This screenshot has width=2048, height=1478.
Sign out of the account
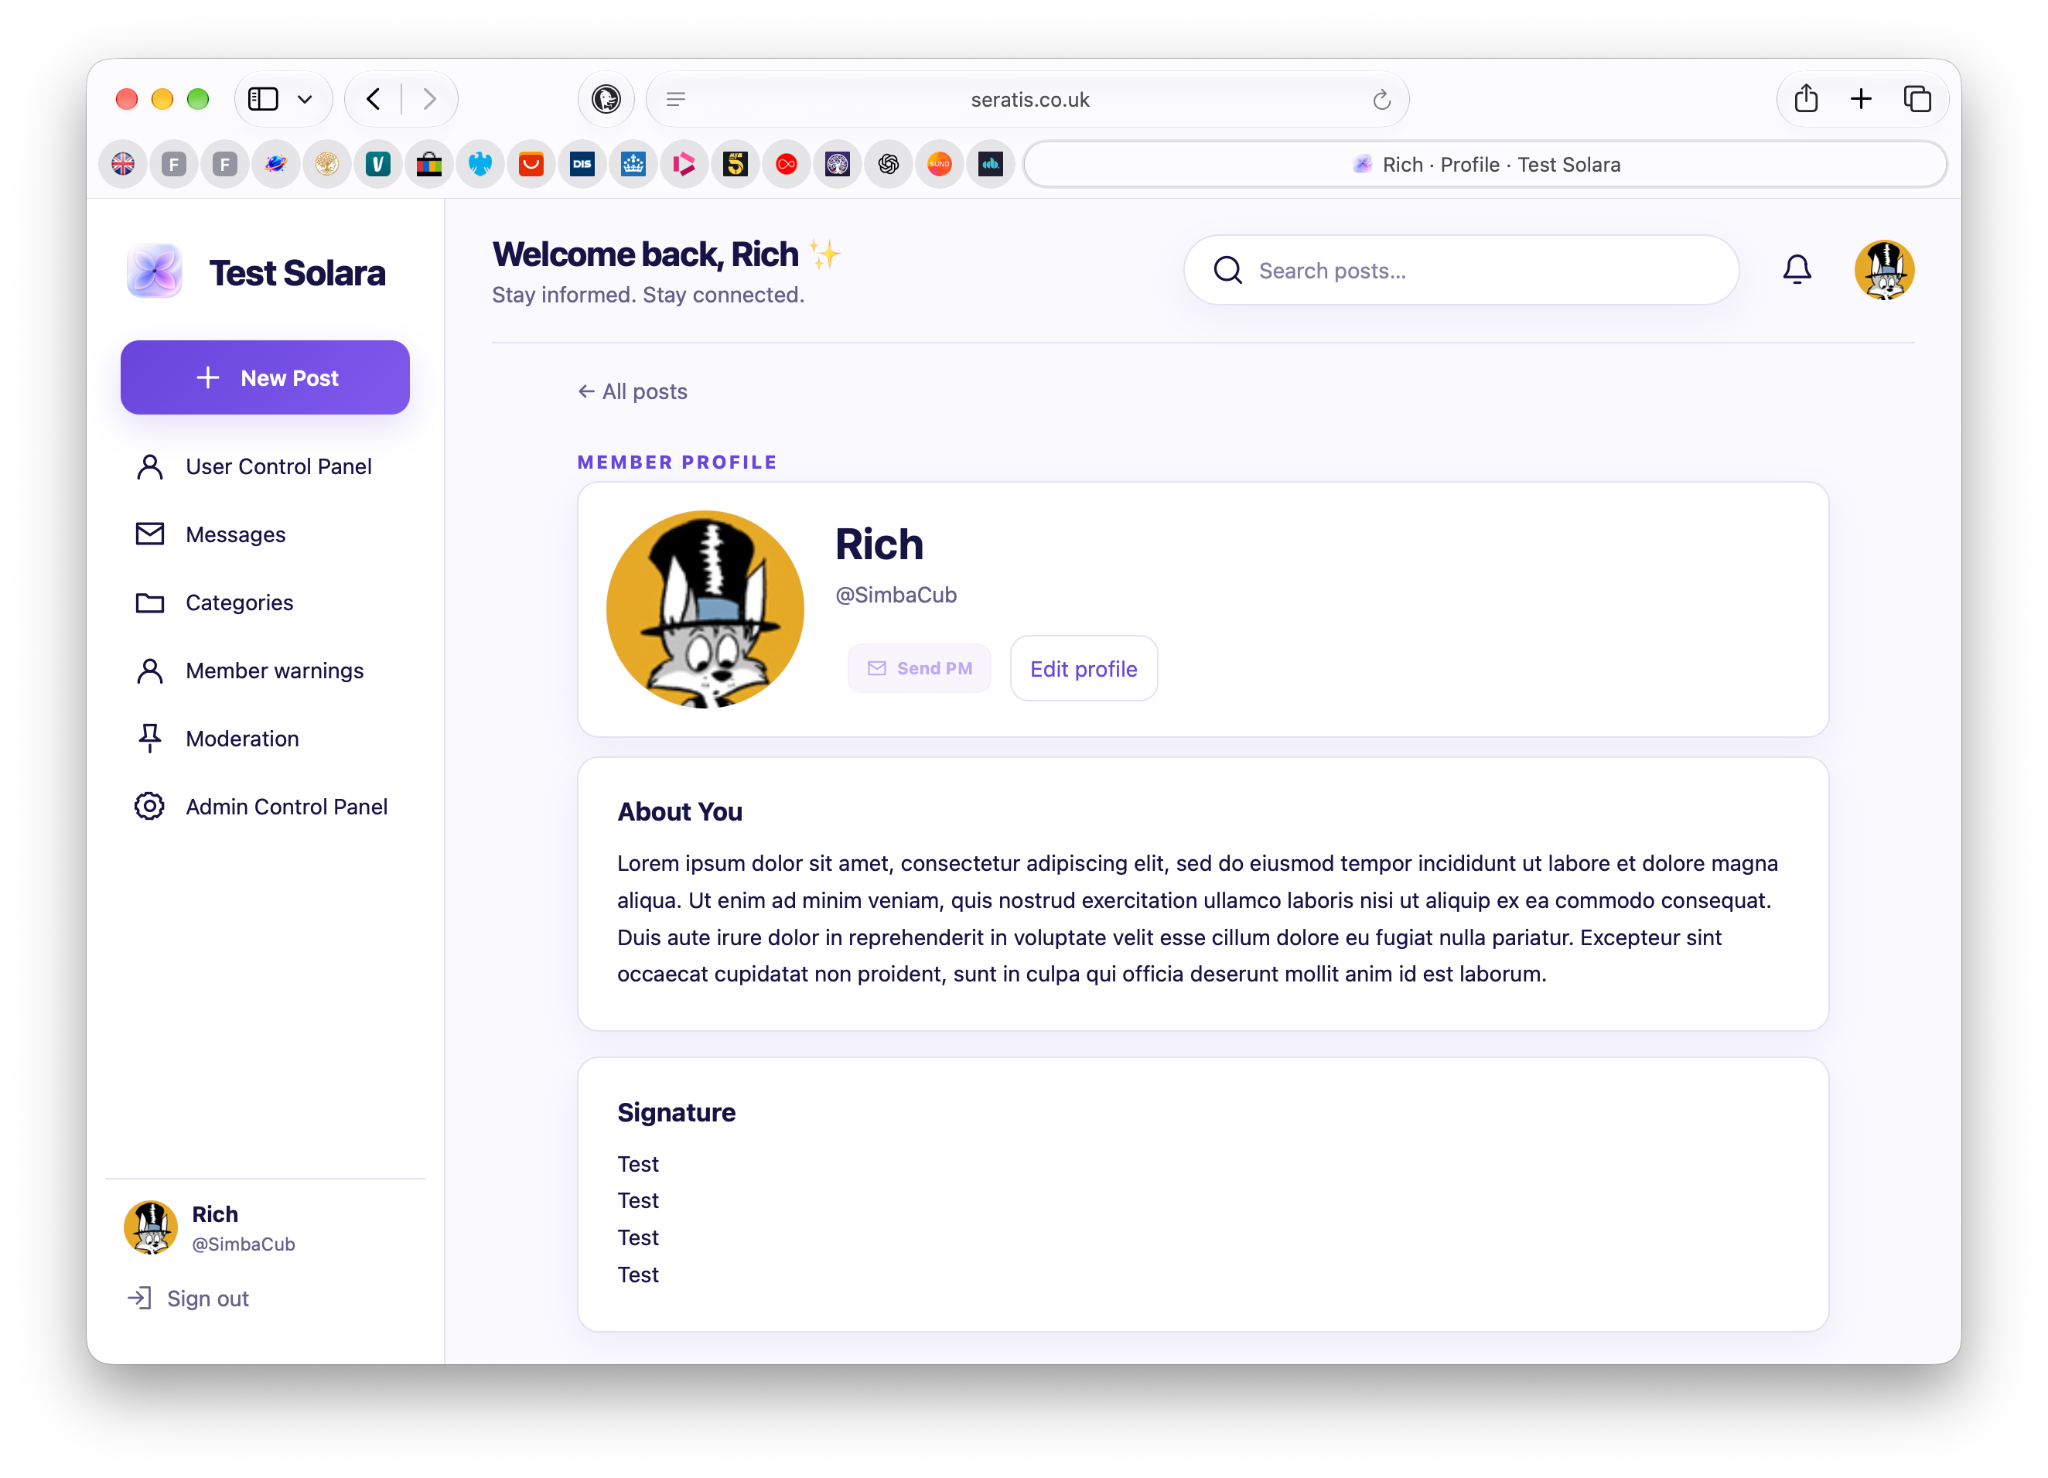[x=188, y=1299]
